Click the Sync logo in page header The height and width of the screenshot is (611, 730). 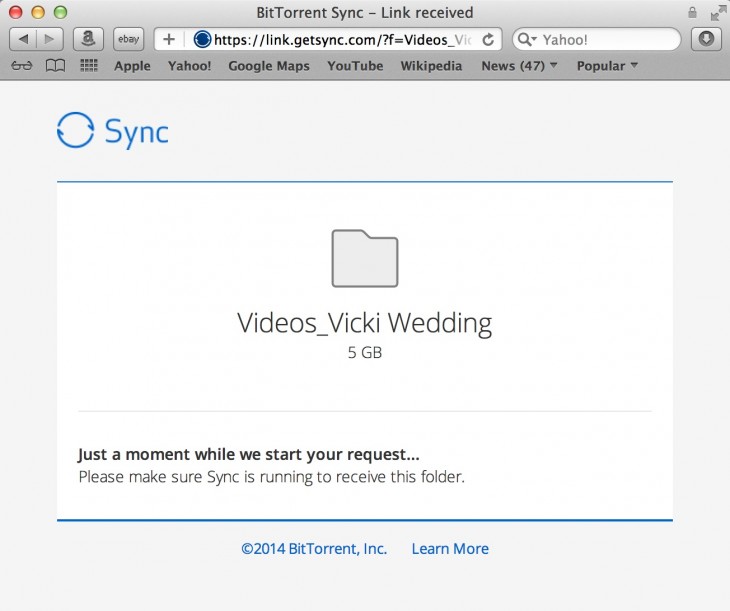tap(112, 131)
